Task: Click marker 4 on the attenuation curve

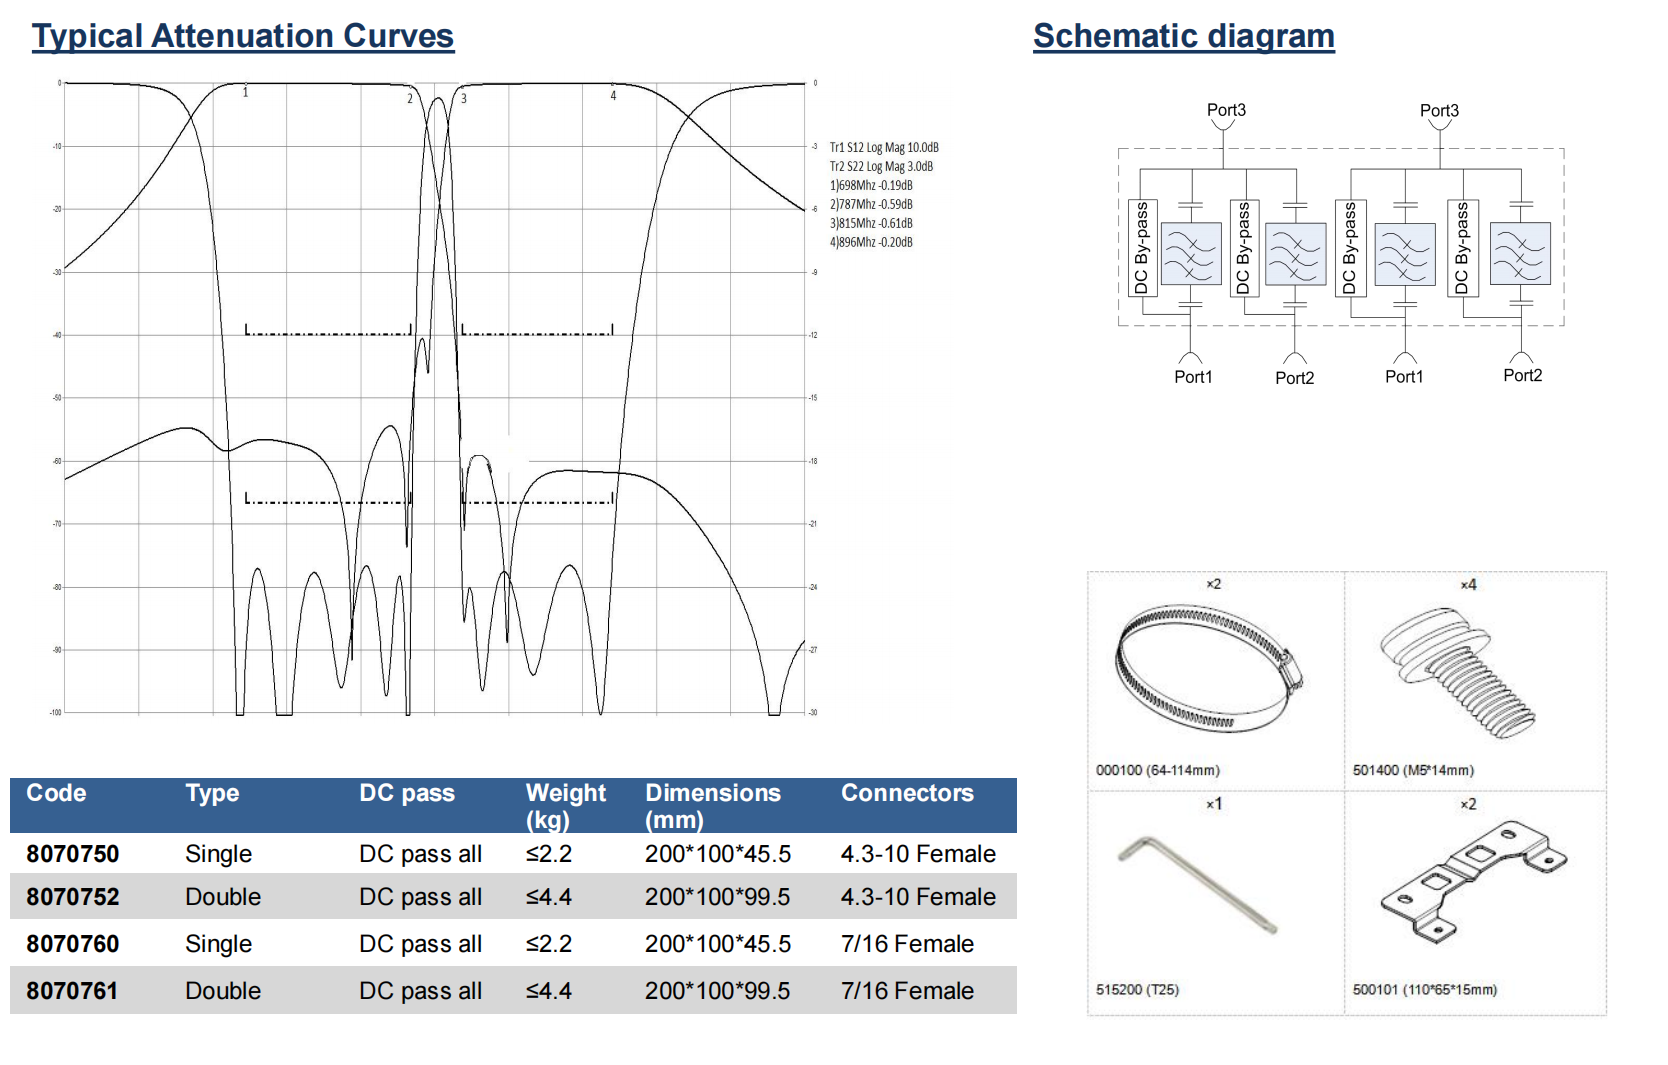Action: [613, 94]
